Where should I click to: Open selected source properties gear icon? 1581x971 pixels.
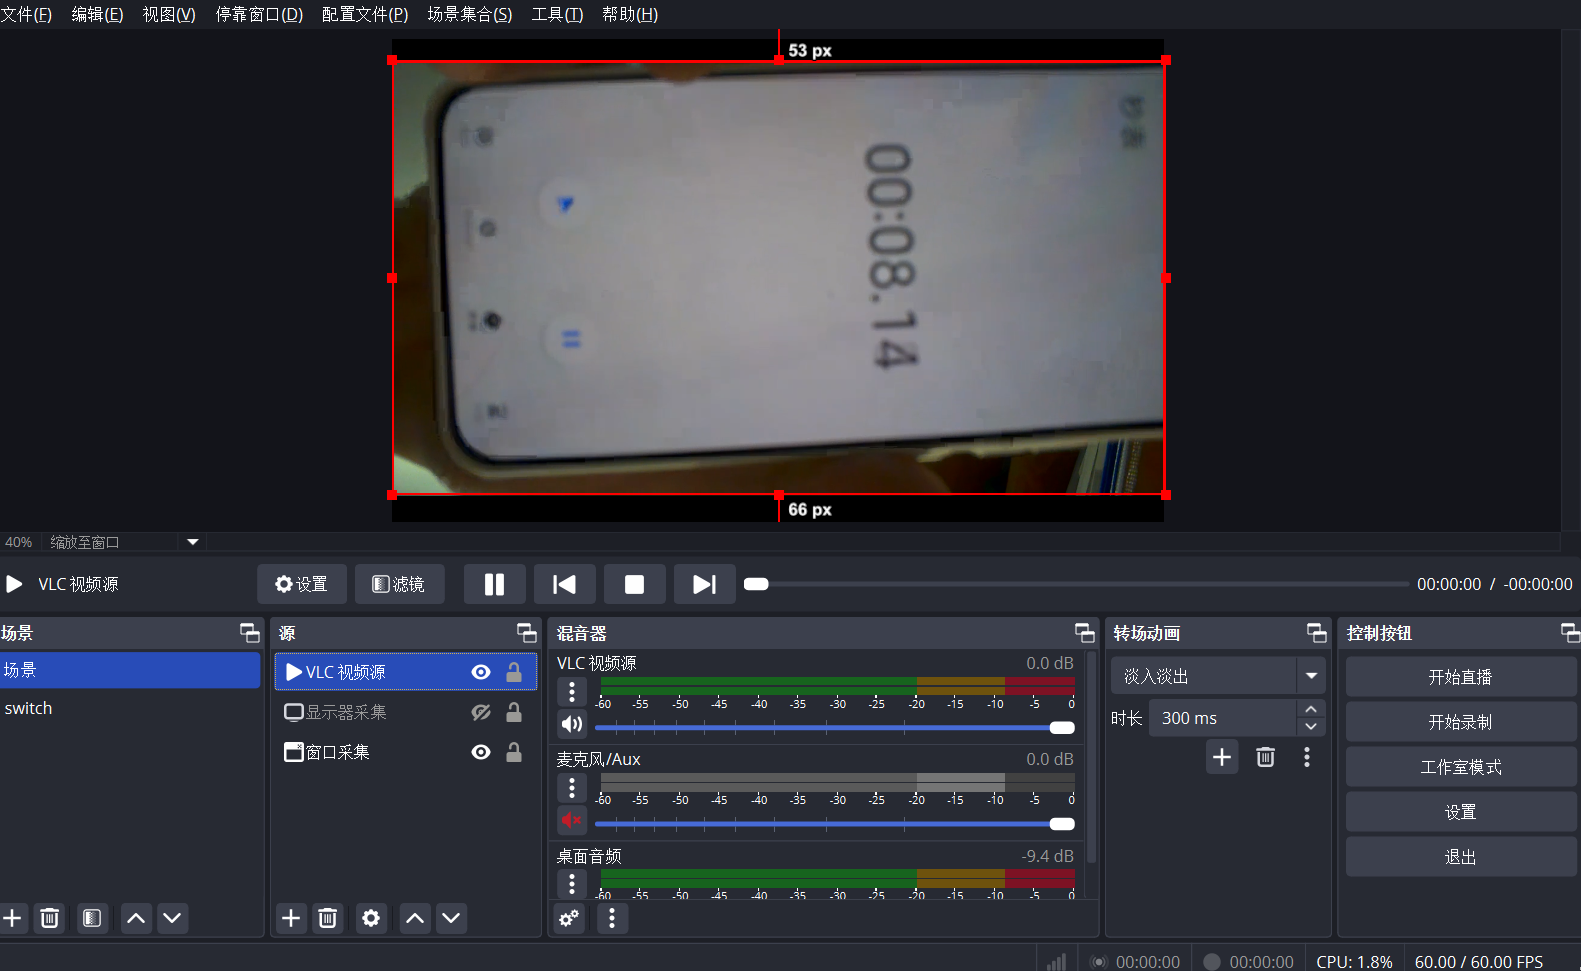pyautogui.click(x=371, y=918)
